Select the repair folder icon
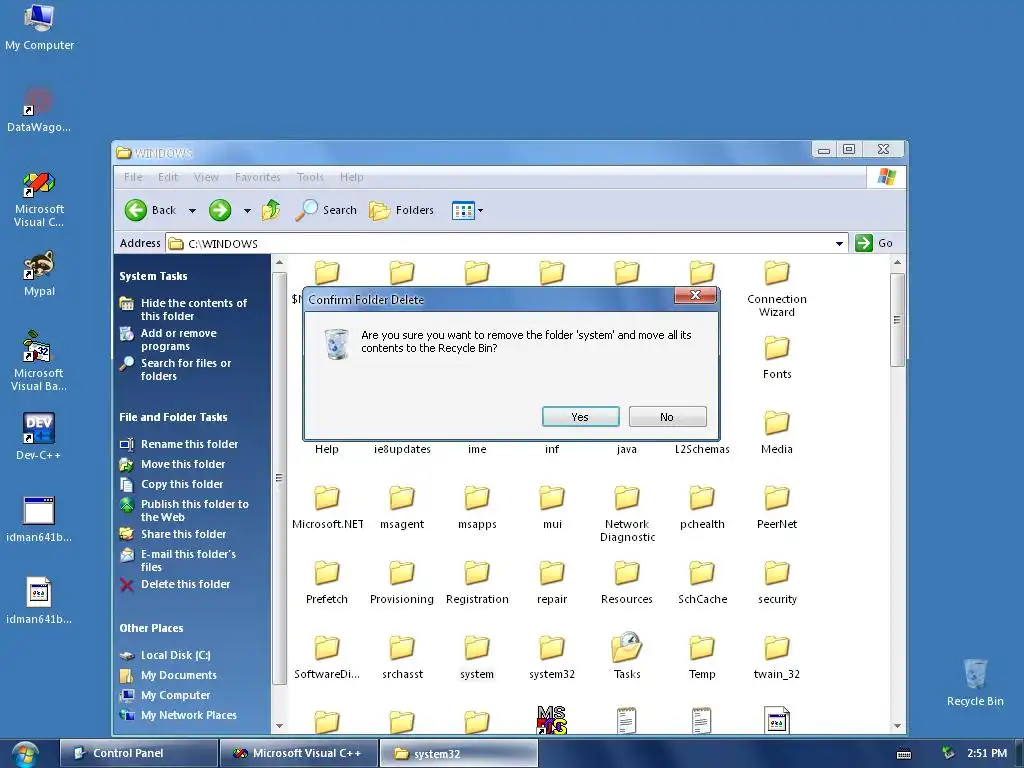1024x768 pixels. point(552,573)
